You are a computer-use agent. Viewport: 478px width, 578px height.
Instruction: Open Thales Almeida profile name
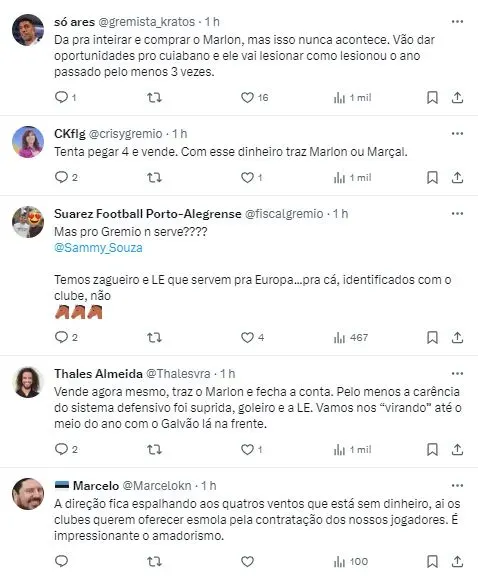(98, 374)
